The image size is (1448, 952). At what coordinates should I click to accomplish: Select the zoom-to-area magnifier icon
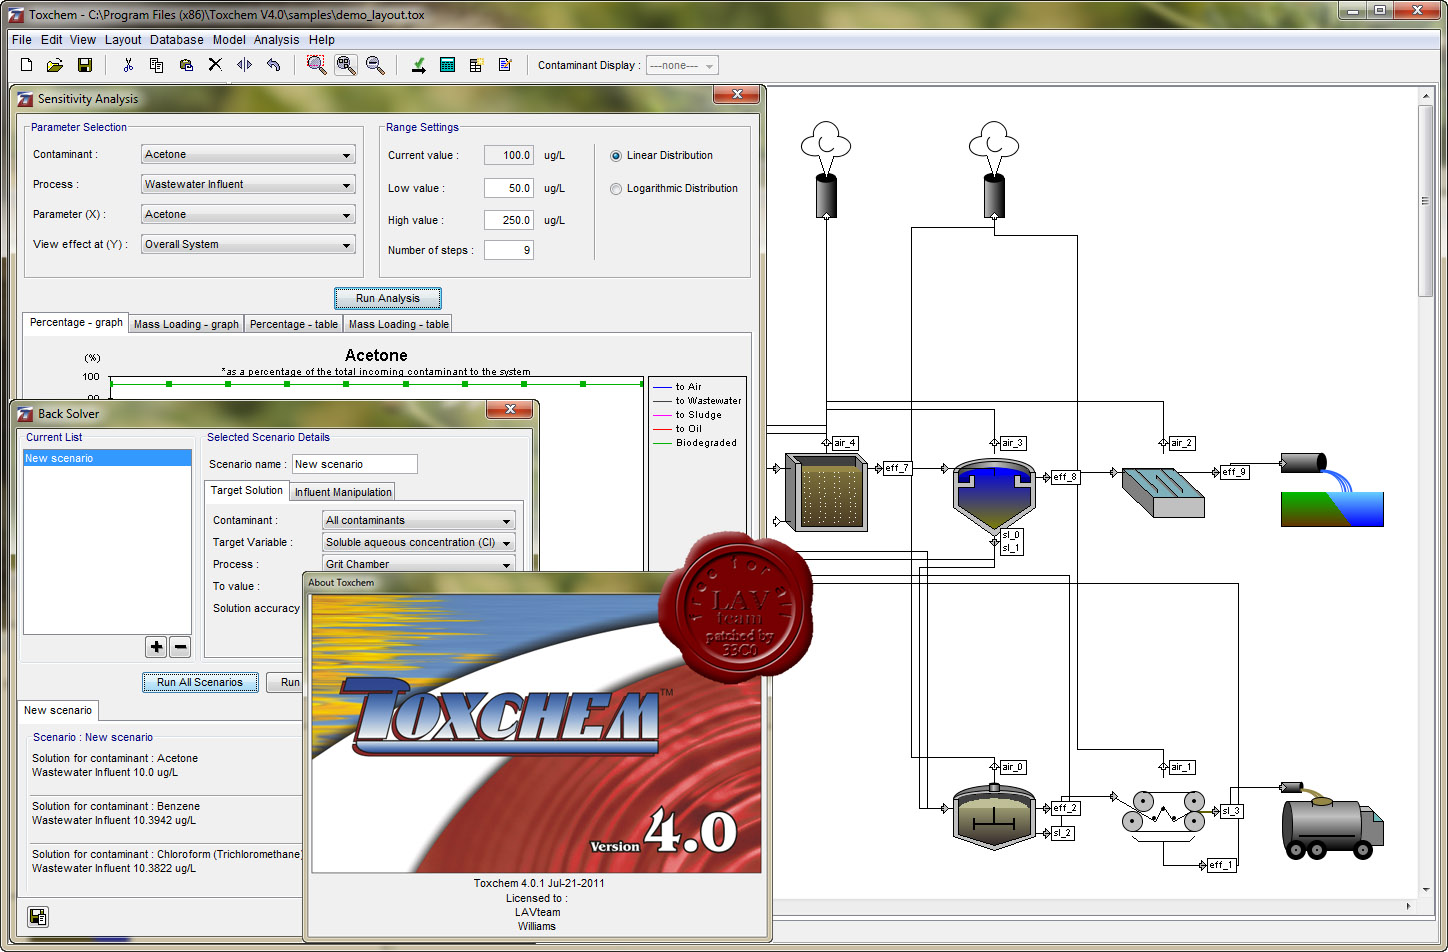316,65
